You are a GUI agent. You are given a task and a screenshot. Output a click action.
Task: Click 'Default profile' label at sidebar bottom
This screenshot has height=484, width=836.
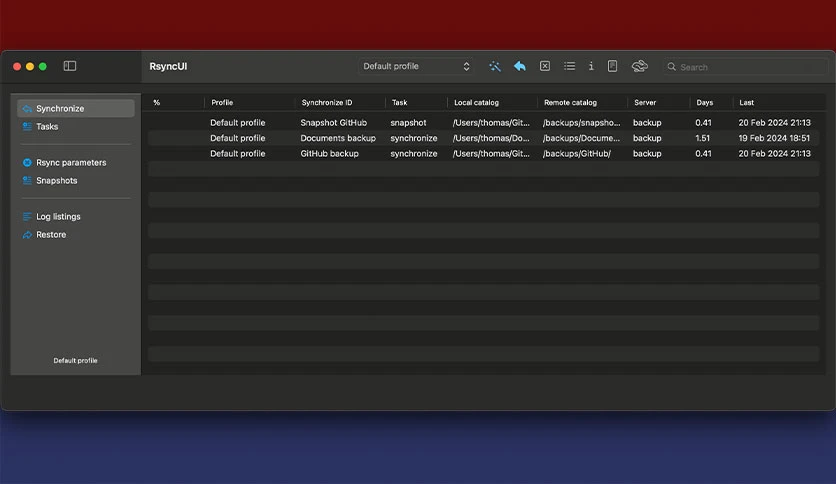[75, 361]
